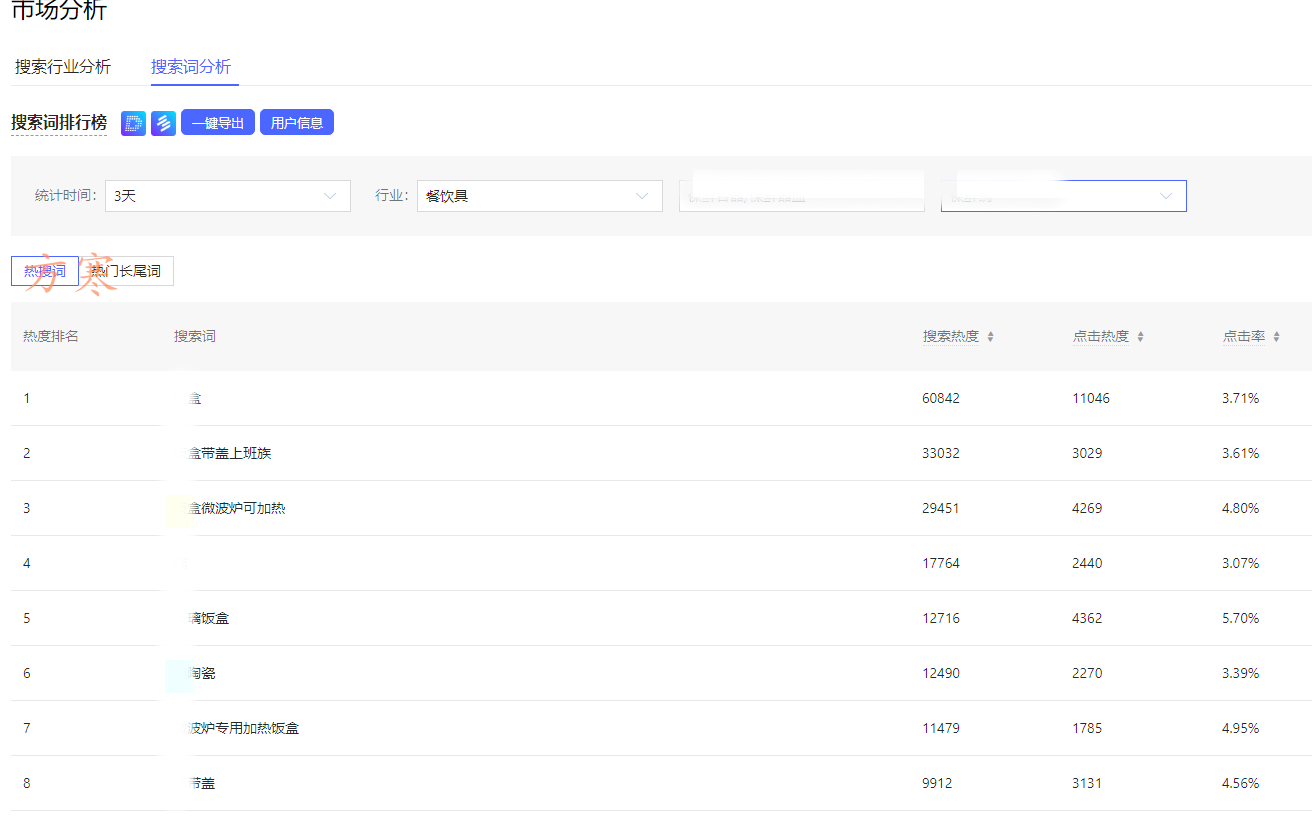Image resolution: width=1312 pixels, height=824 pixels.
Task: Select the 搜索词分析 tab
Action: coord(191,67)
